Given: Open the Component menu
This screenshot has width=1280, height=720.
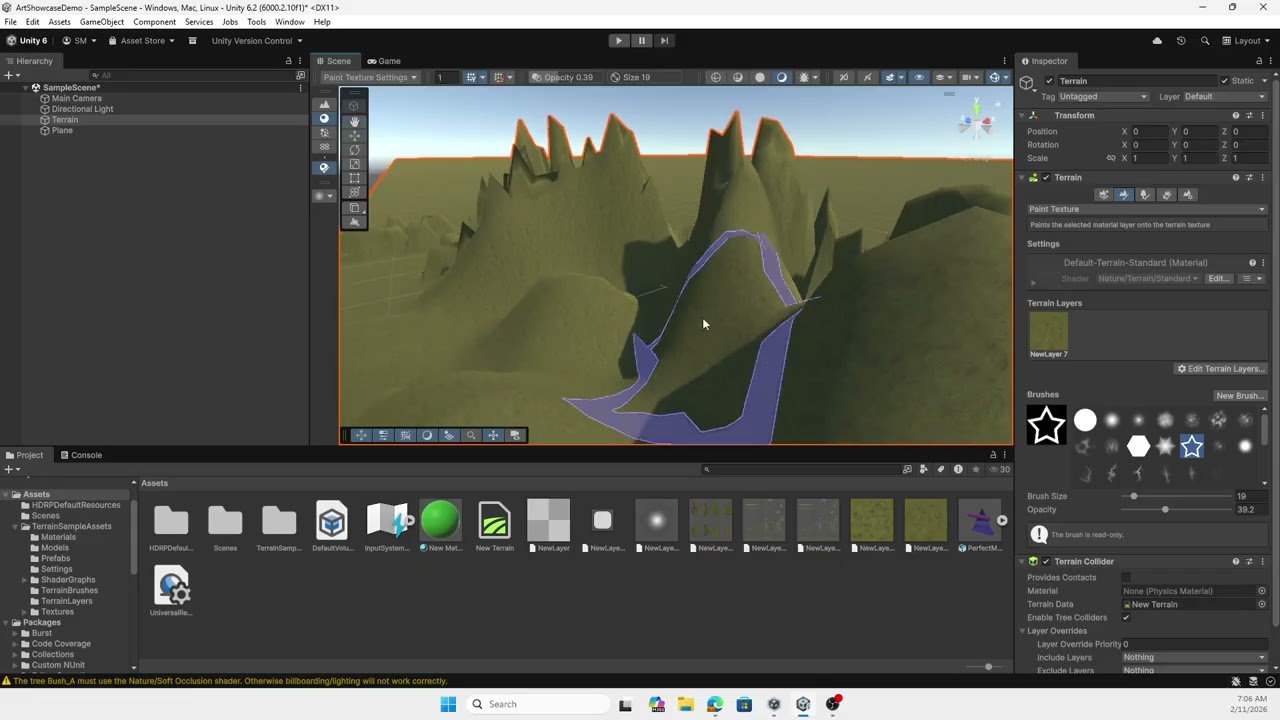Looking at the screenshot, I should click(x=154, y=22).
